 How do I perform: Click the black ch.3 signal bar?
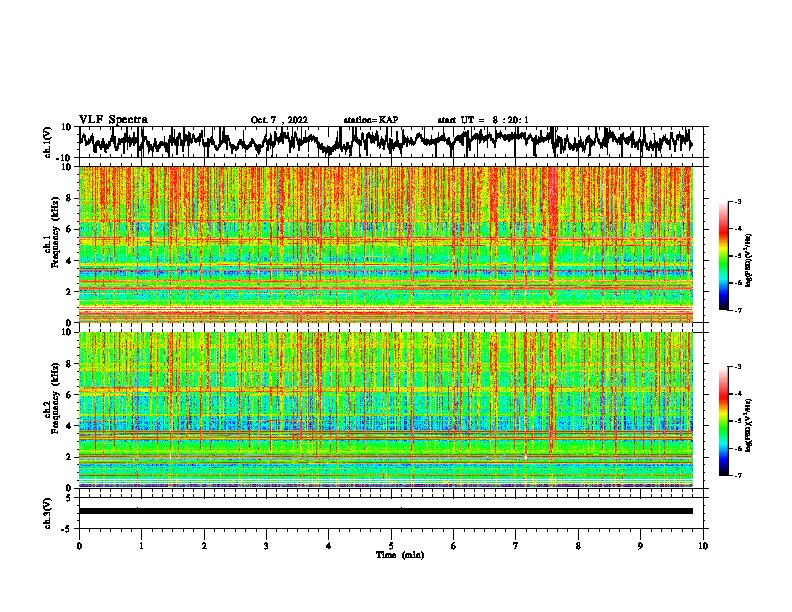click(x=385, y=511)
